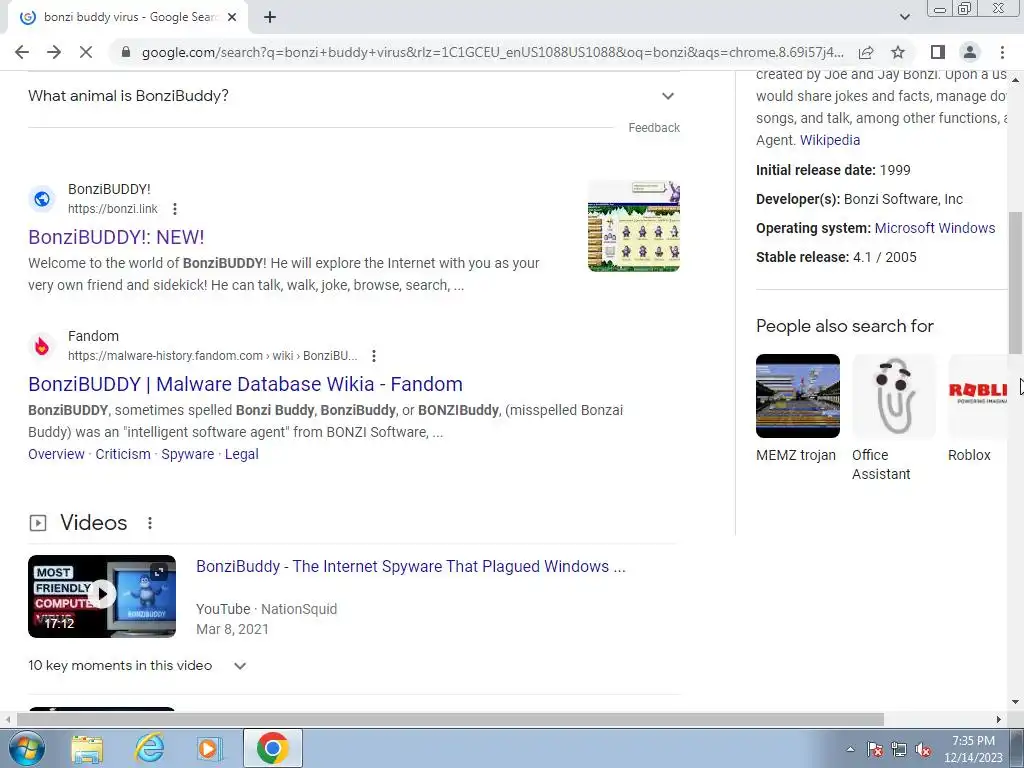Image resolution: width=1024 pixels, height=768 pixels.
Task: Click the address bar URL
Action: (492, 52)
